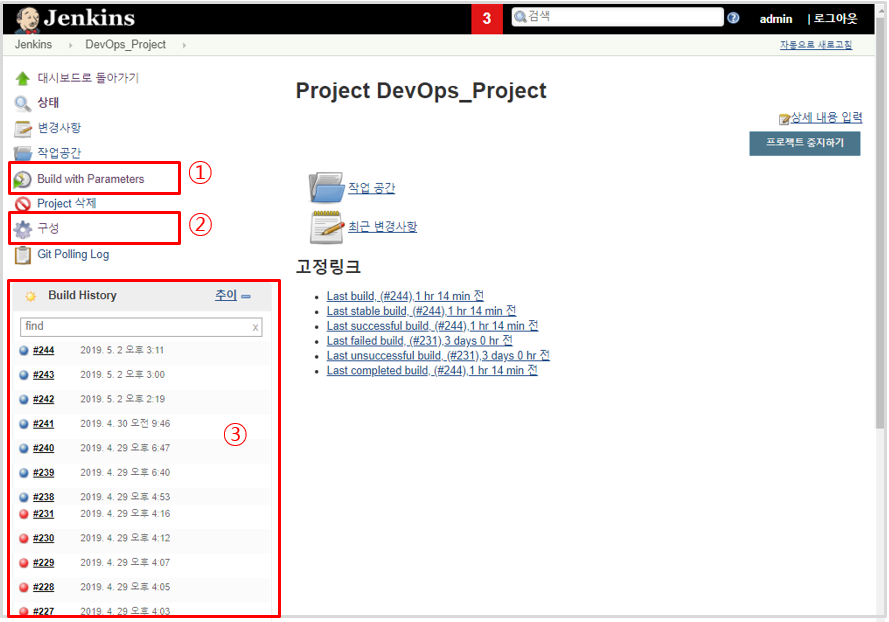Viewport: 889px width, 622px height.
Task: Click the 자동으로 새로고침 link
Action: pyautogui.click(x=816, y=45)
